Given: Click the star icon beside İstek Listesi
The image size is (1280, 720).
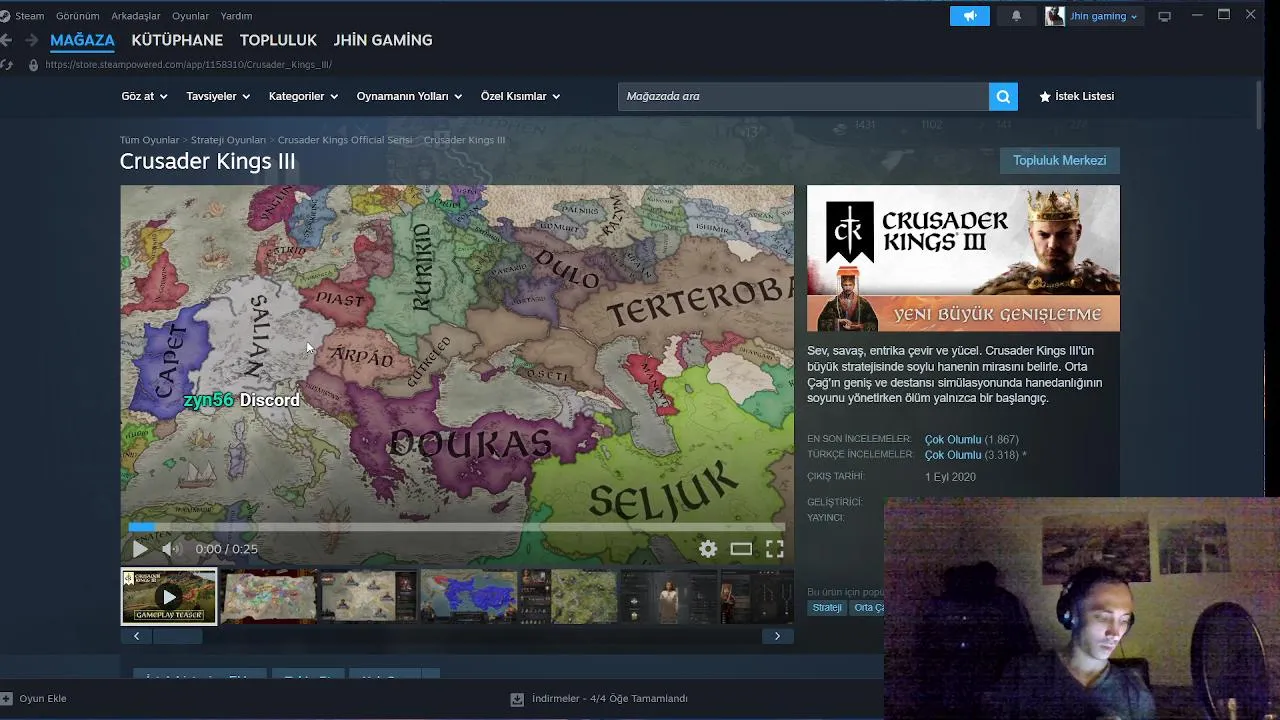Looking at the screenshot, I should (x=1045, y=97).
